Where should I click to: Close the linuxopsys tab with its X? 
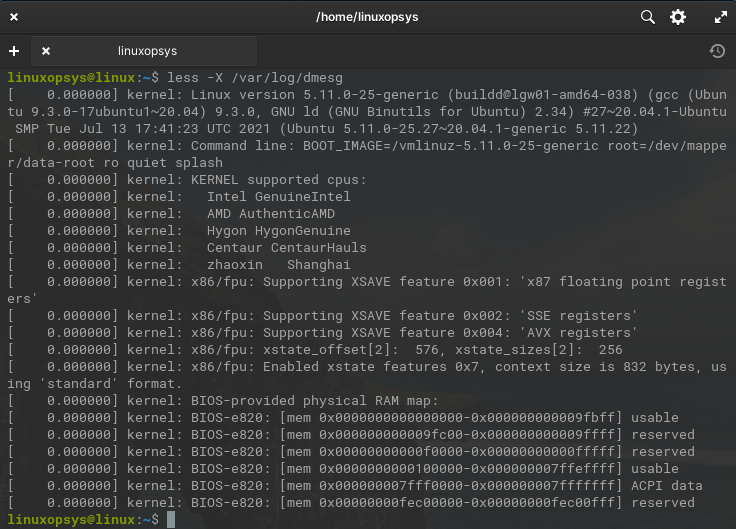coord(46,51)
